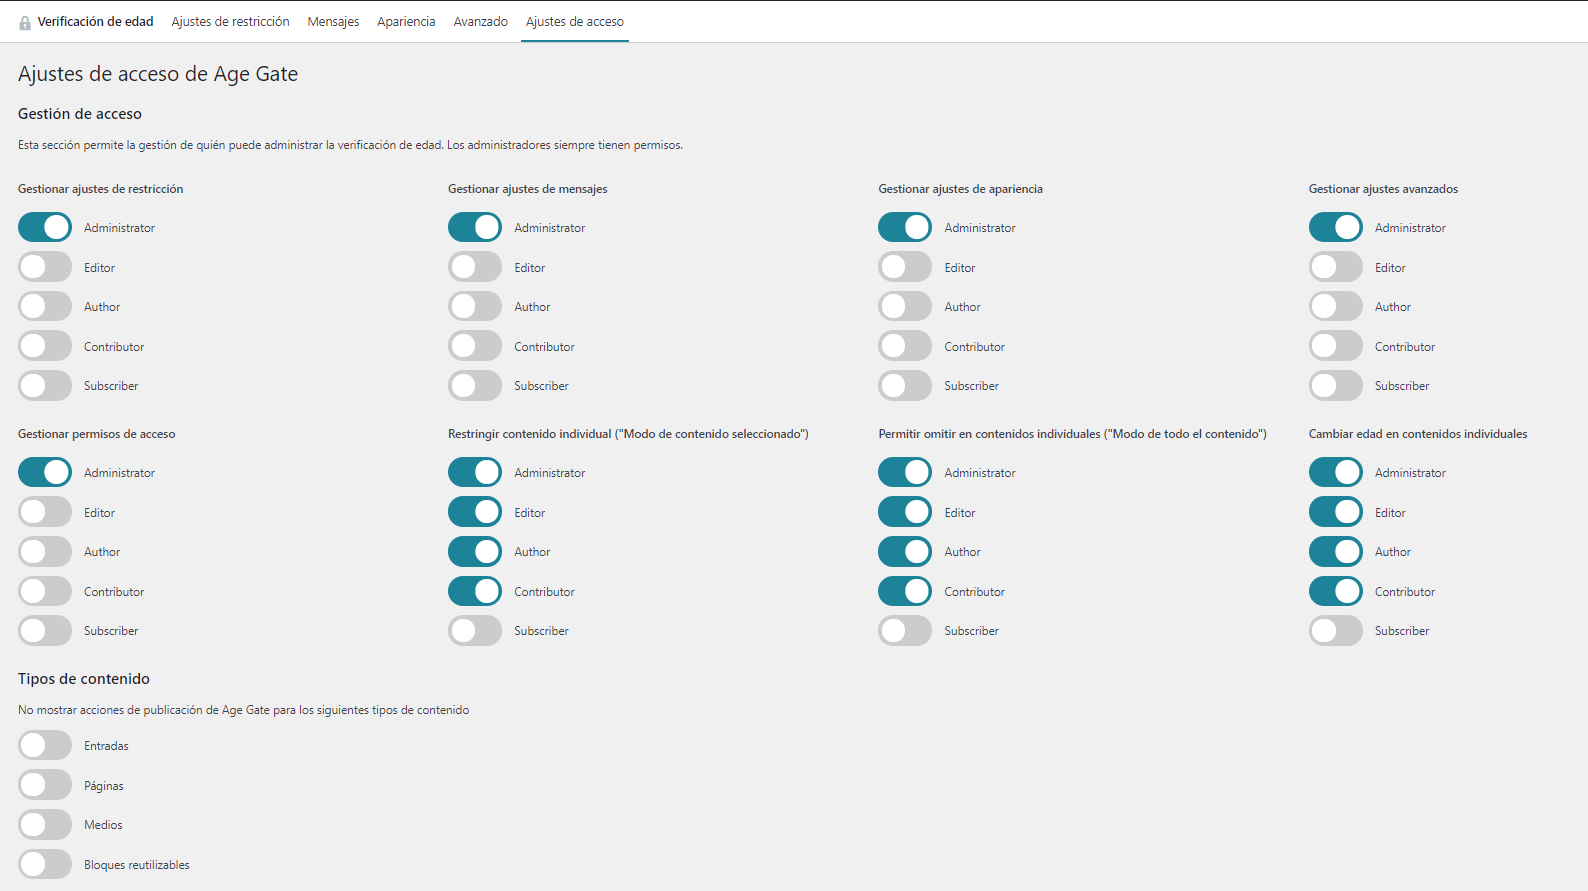Enable Editor under Gestionar ajustes de mensajes
Screen dimensions: 1588x891
pos(475,267)
